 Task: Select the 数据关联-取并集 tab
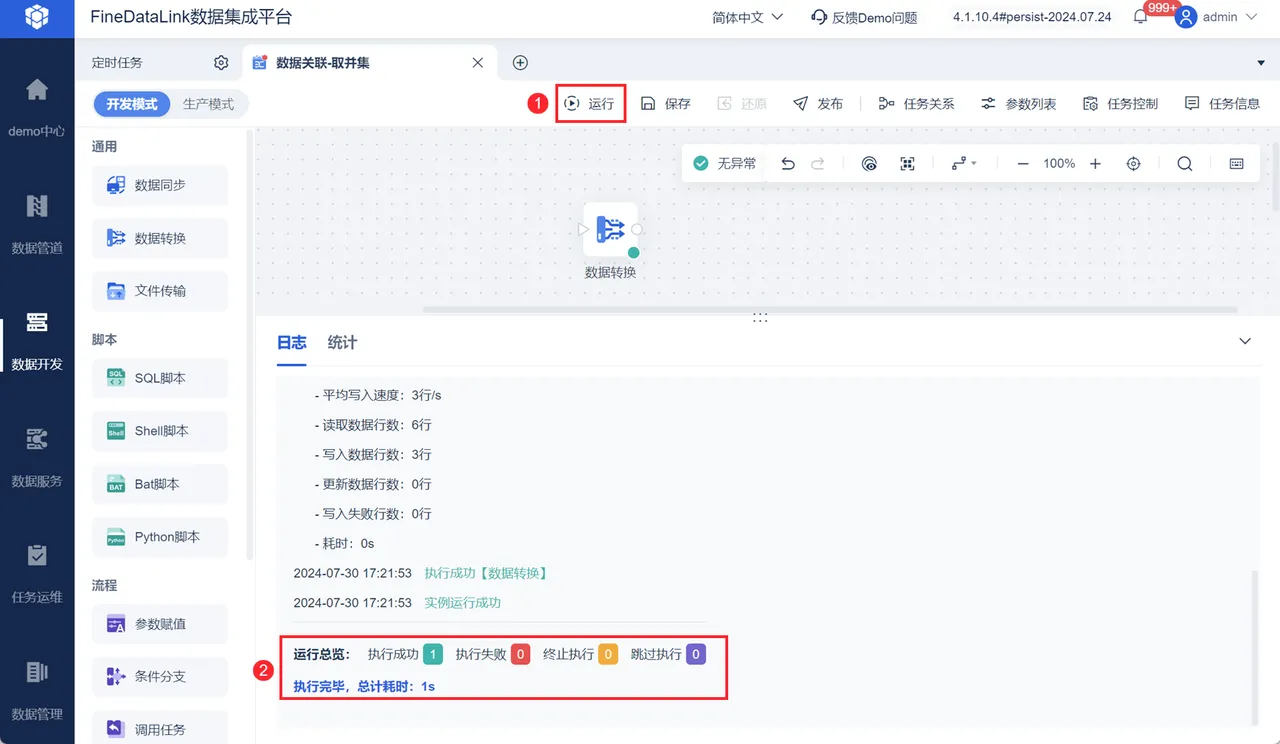coord(323,63)
